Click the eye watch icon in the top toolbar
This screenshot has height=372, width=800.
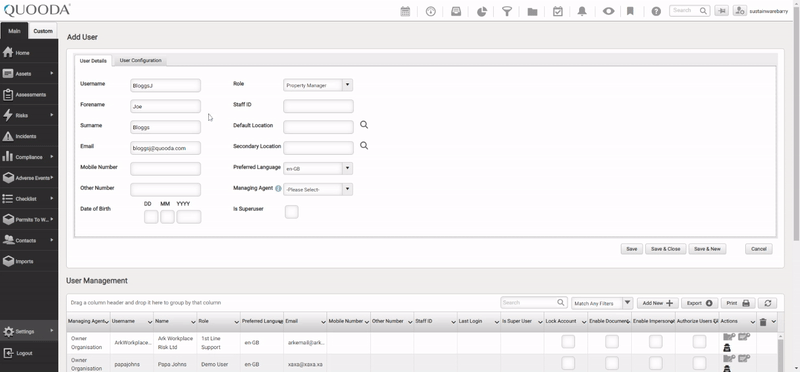tap(608, 11)
